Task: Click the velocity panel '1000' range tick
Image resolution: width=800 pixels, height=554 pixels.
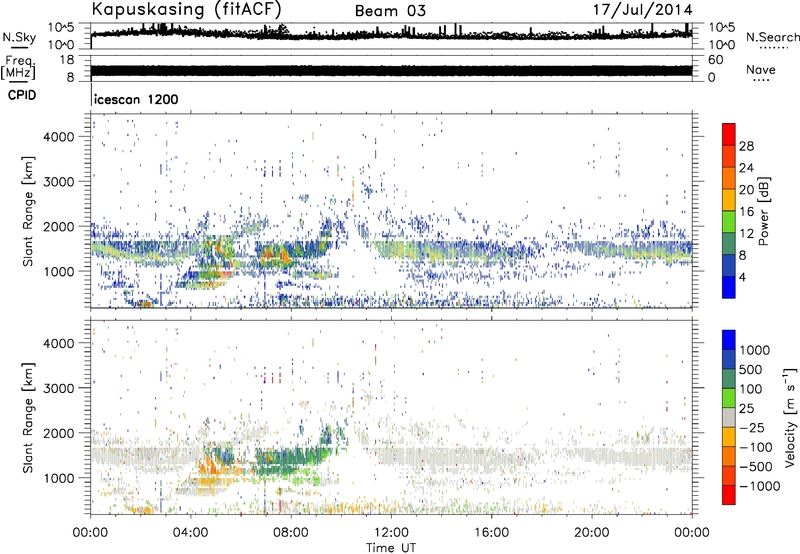Action: pos(59,478)
